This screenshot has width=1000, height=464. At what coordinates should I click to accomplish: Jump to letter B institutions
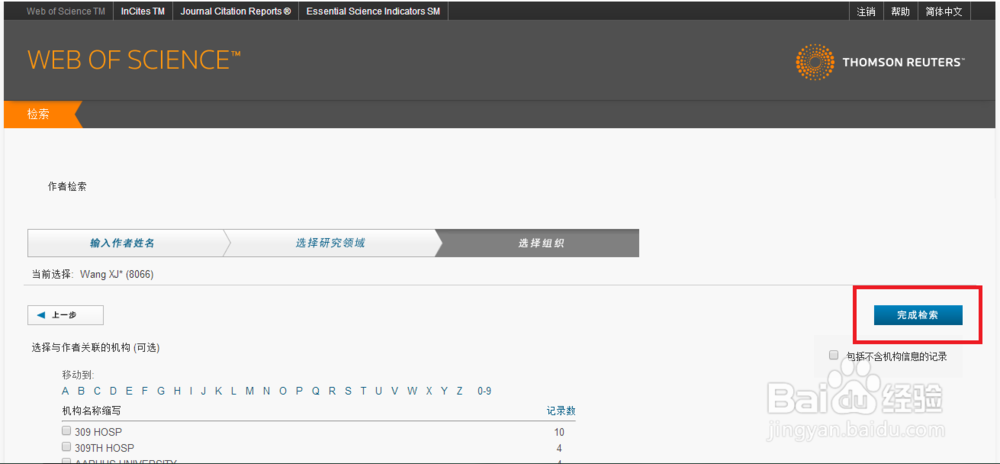[x=82, y=391]
